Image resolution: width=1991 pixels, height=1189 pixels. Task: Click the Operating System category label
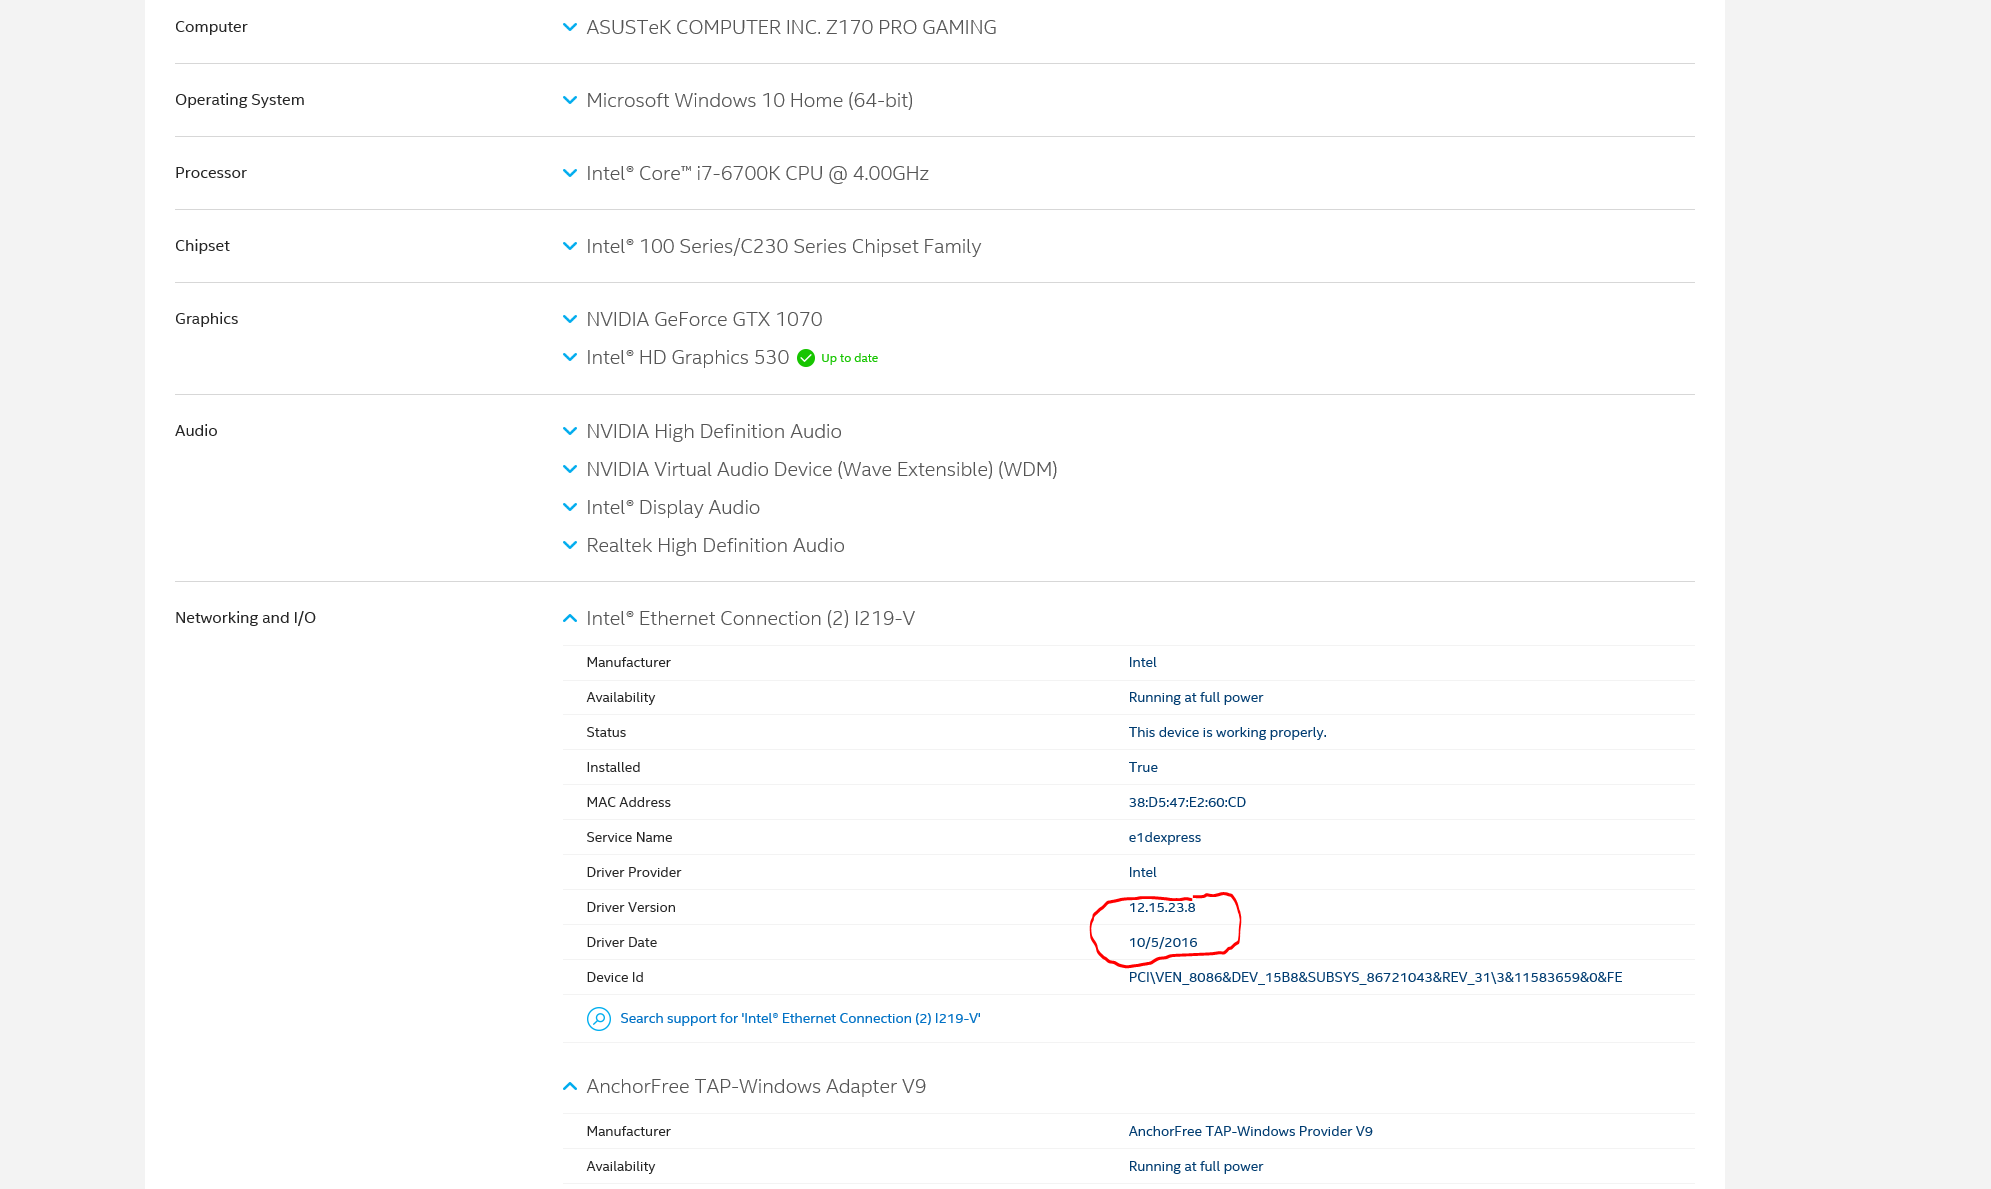[240, 99]
